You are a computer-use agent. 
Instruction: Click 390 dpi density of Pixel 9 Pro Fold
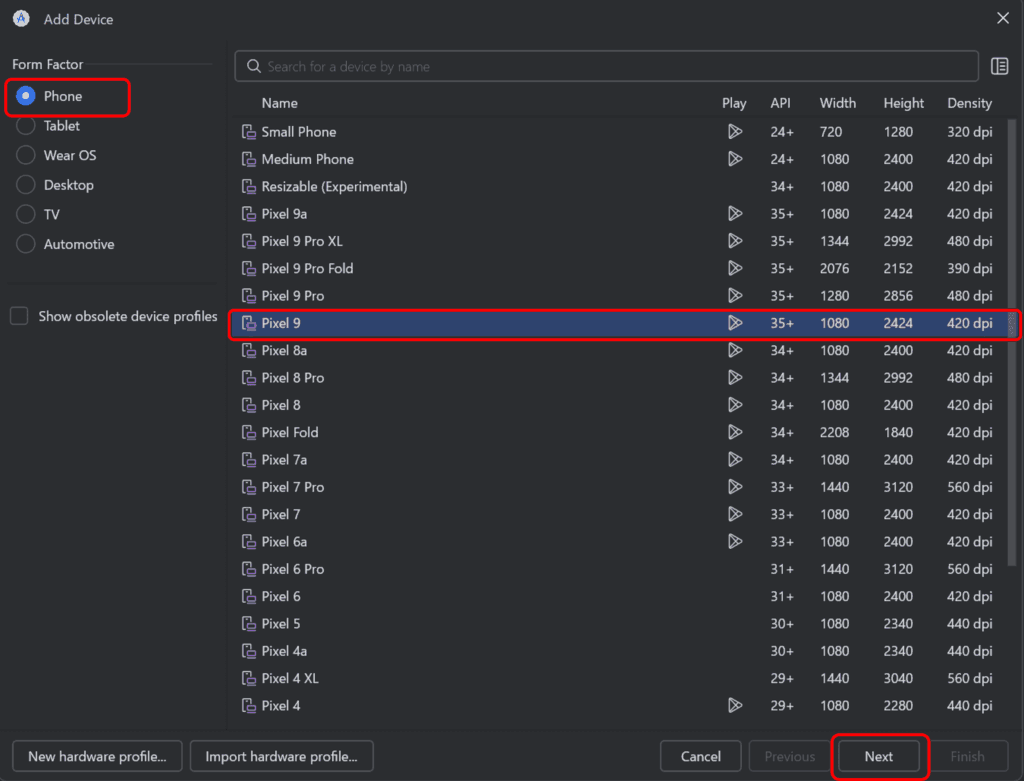[x=970, y=268]
